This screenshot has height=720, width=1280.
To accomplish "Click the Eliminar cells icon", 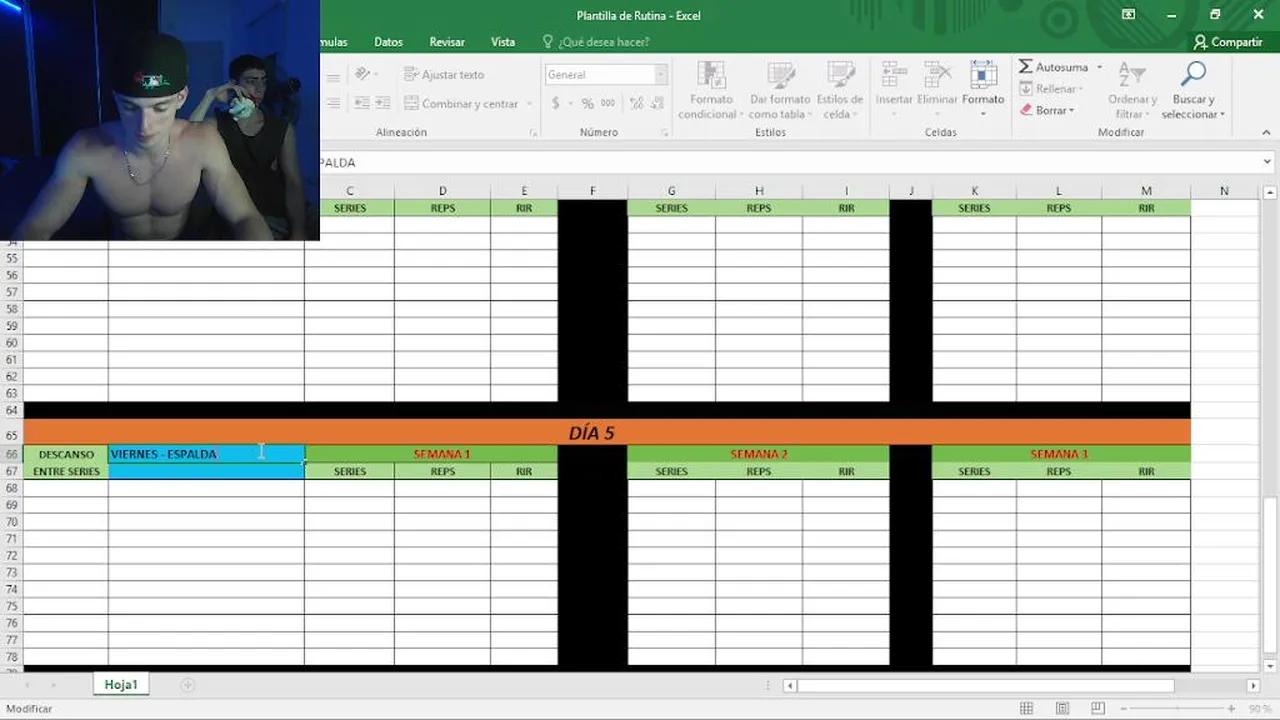I will click(x=937, y=75).
